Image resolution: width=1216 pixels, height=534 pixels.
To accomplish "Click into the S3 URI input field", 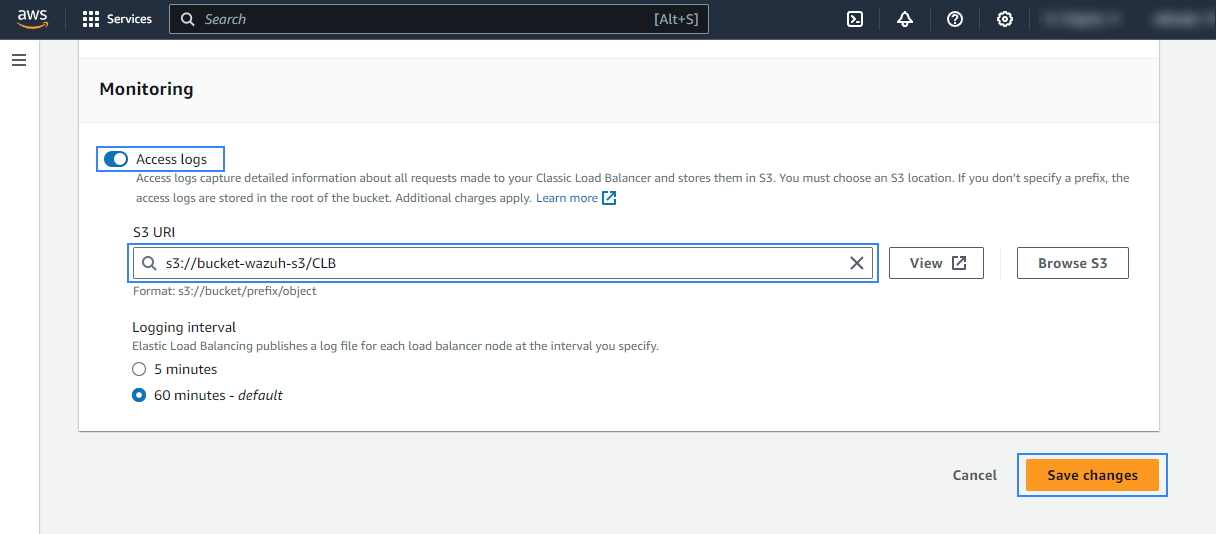I will 500,263.
